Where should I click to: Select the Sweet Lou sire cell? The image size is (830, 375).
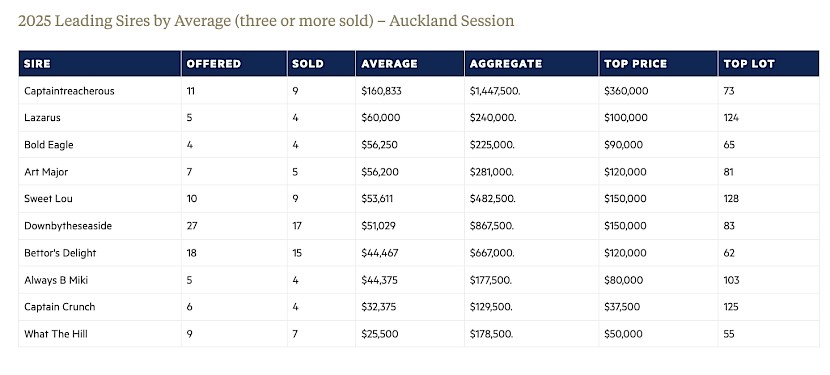100,199
